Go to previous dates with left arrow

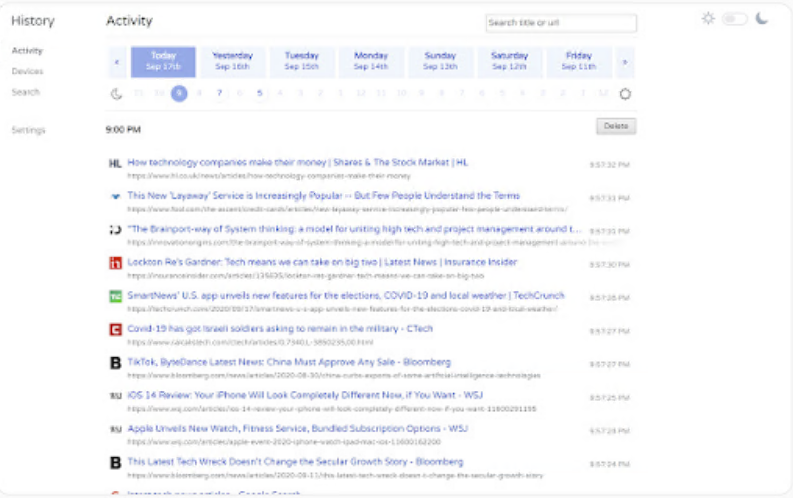pyautogui.click(x=116, y=62)
